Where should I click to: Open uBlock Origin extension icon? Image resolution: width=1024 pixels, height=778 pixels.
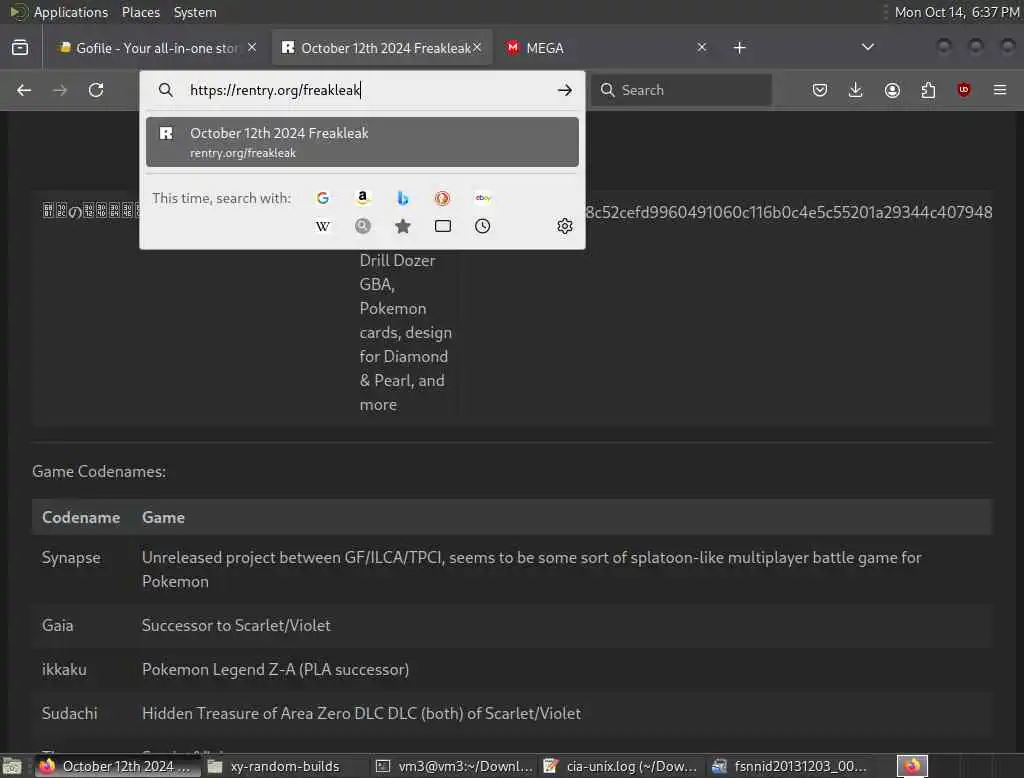tap(964, 90)
